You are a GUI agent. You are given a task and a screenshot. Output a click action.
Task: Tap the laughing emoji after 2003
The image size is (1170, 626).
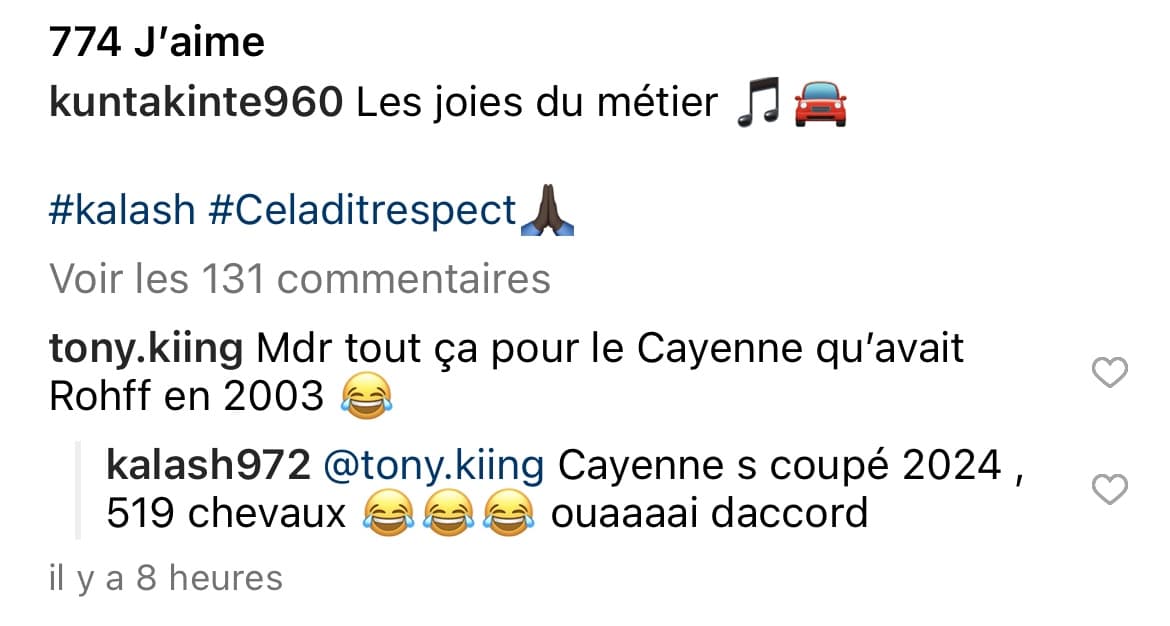[x=366, y=396]
